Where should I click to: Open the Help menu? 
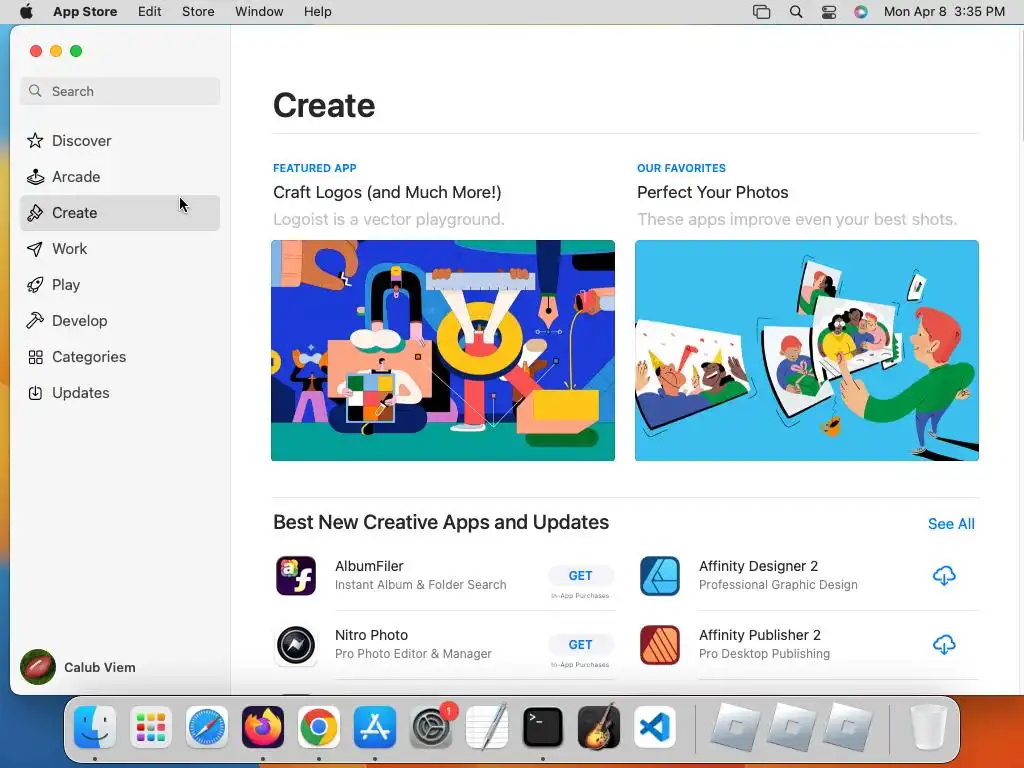click(x=317, y=12)
